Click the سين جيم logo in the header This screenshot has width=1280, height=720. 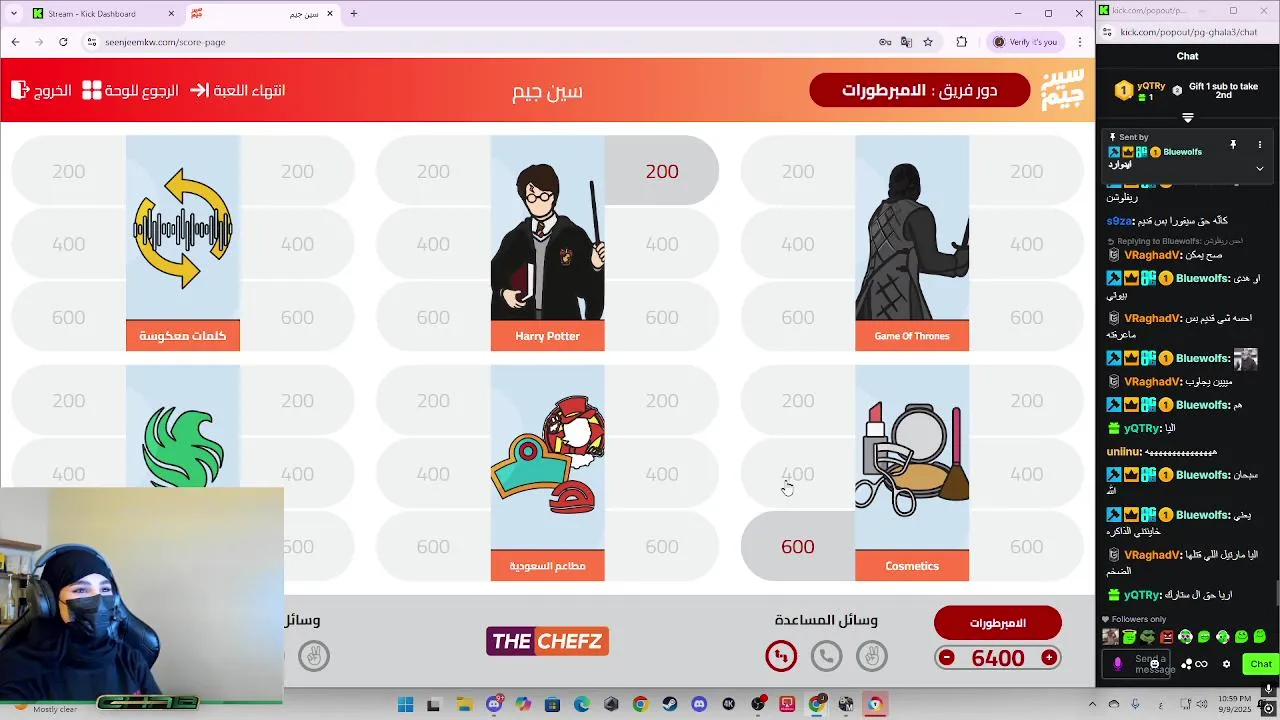pyautogui.click(x=1062, y=90)
